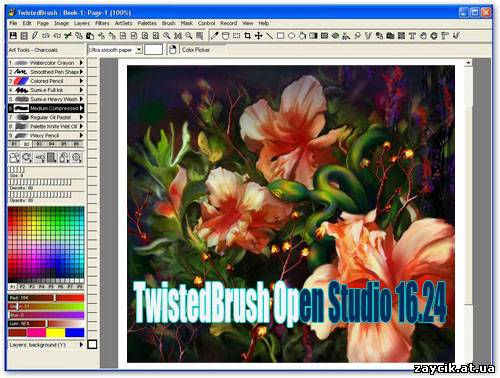Select the Medium Compressed brush
500x378 pixels.
[x=46, y=108]
